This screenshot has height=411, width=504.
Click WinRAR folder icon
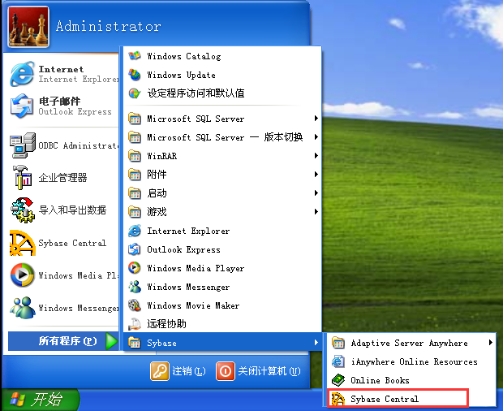[135, 156]
